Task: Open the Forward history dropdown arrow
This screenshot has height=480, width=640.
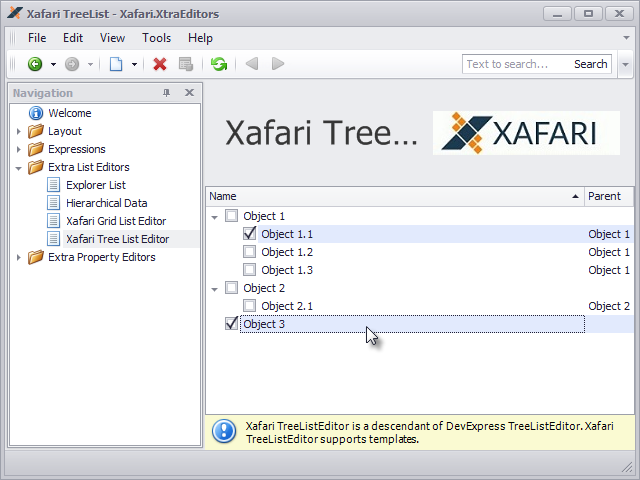Action: 90,64
